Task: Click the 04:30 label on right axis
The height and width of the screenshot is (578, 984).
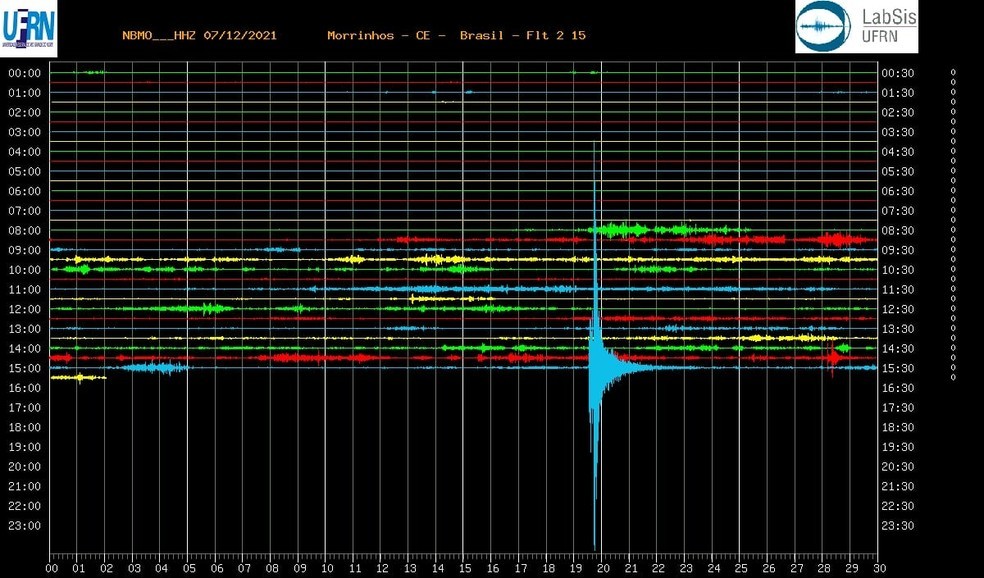Action: (897, 152)
